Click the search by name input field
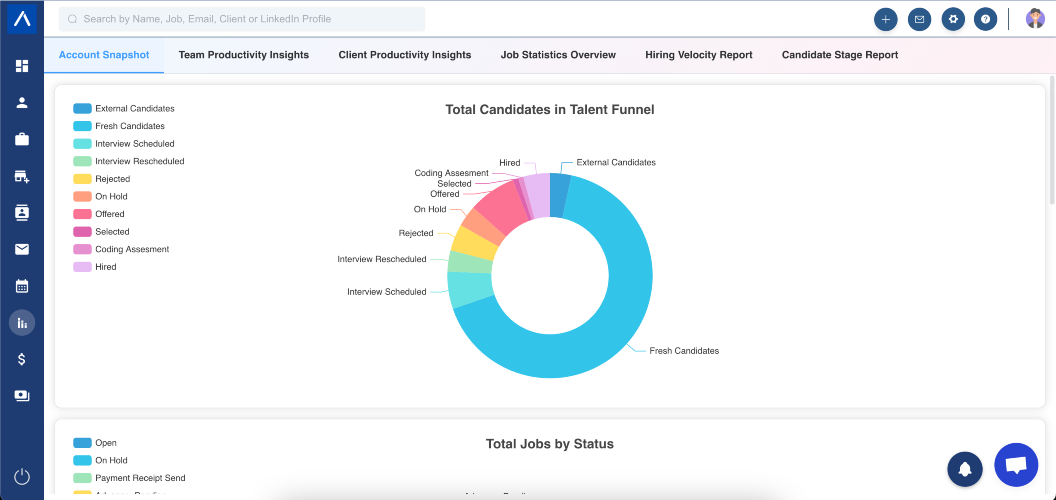This screenshot has width=1056, height=500. (x=242, y=20)
